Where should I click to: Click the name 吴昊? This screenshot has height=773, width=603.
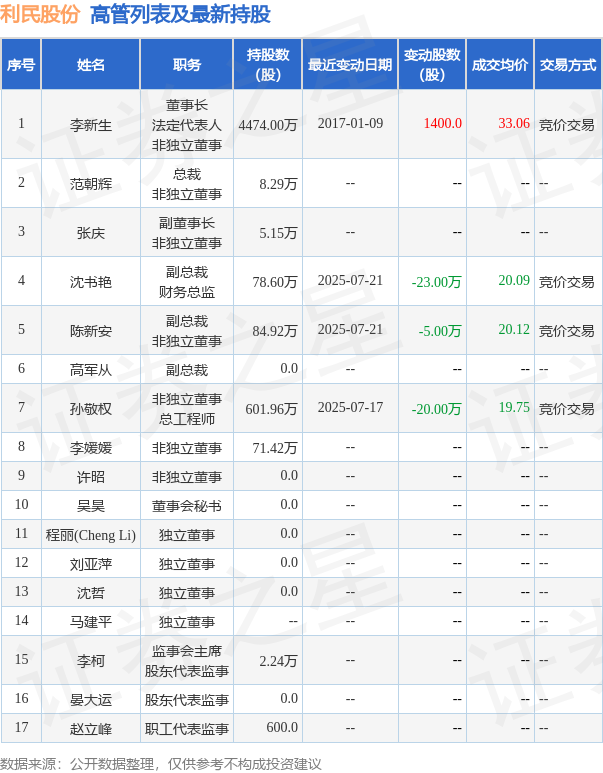point(91,506)
